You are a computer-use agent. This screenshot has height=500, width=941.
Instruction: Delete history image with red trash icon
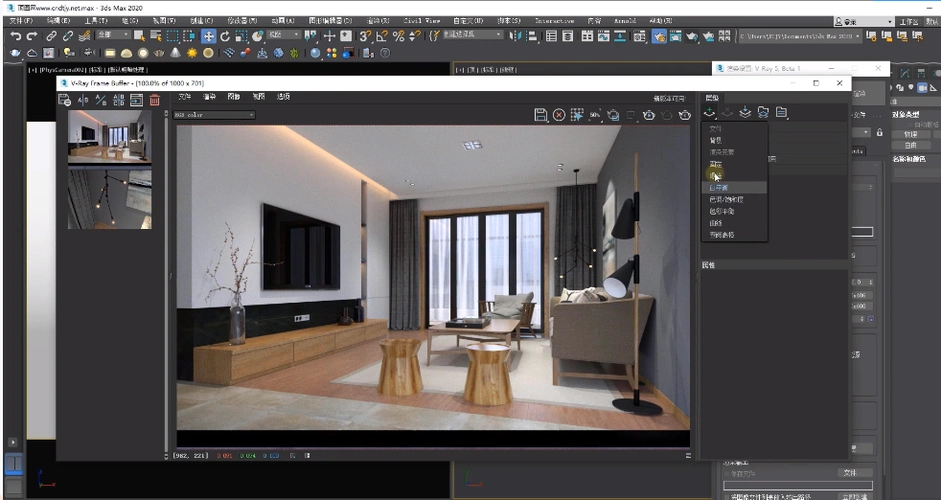click(155, 100)
